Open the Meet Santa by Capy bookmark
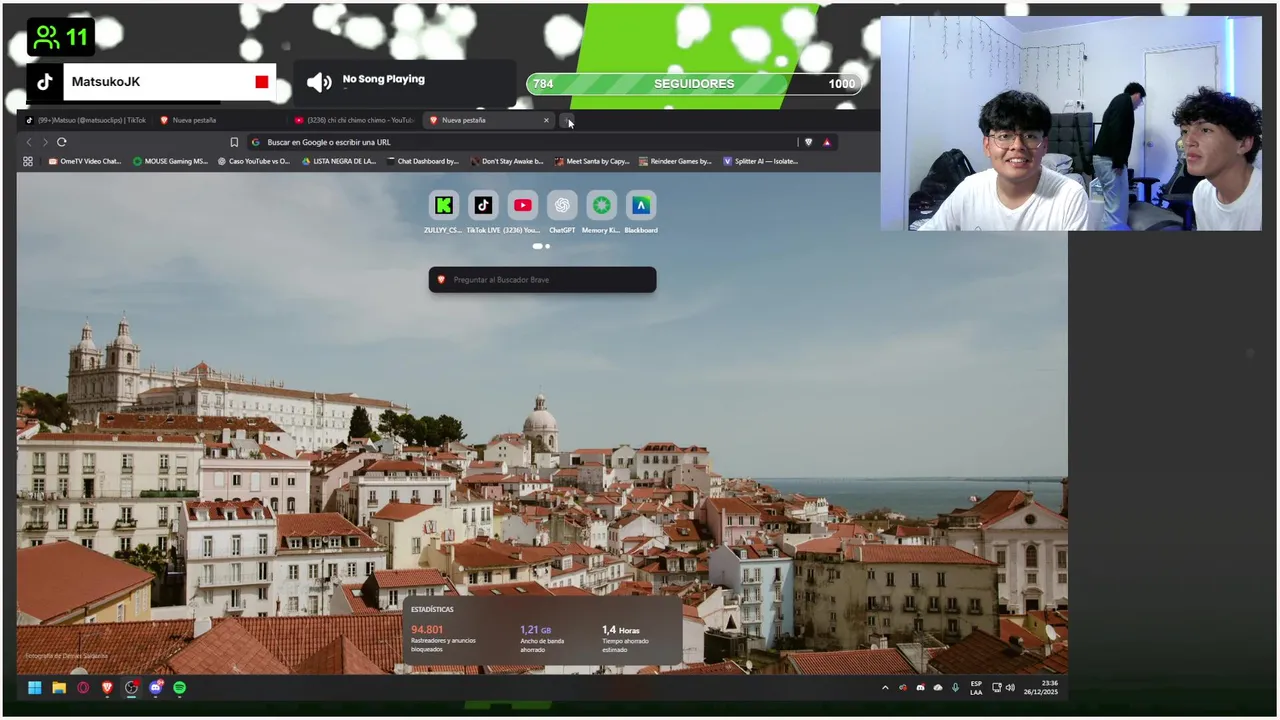1280x720 pixels. [591, 161]
